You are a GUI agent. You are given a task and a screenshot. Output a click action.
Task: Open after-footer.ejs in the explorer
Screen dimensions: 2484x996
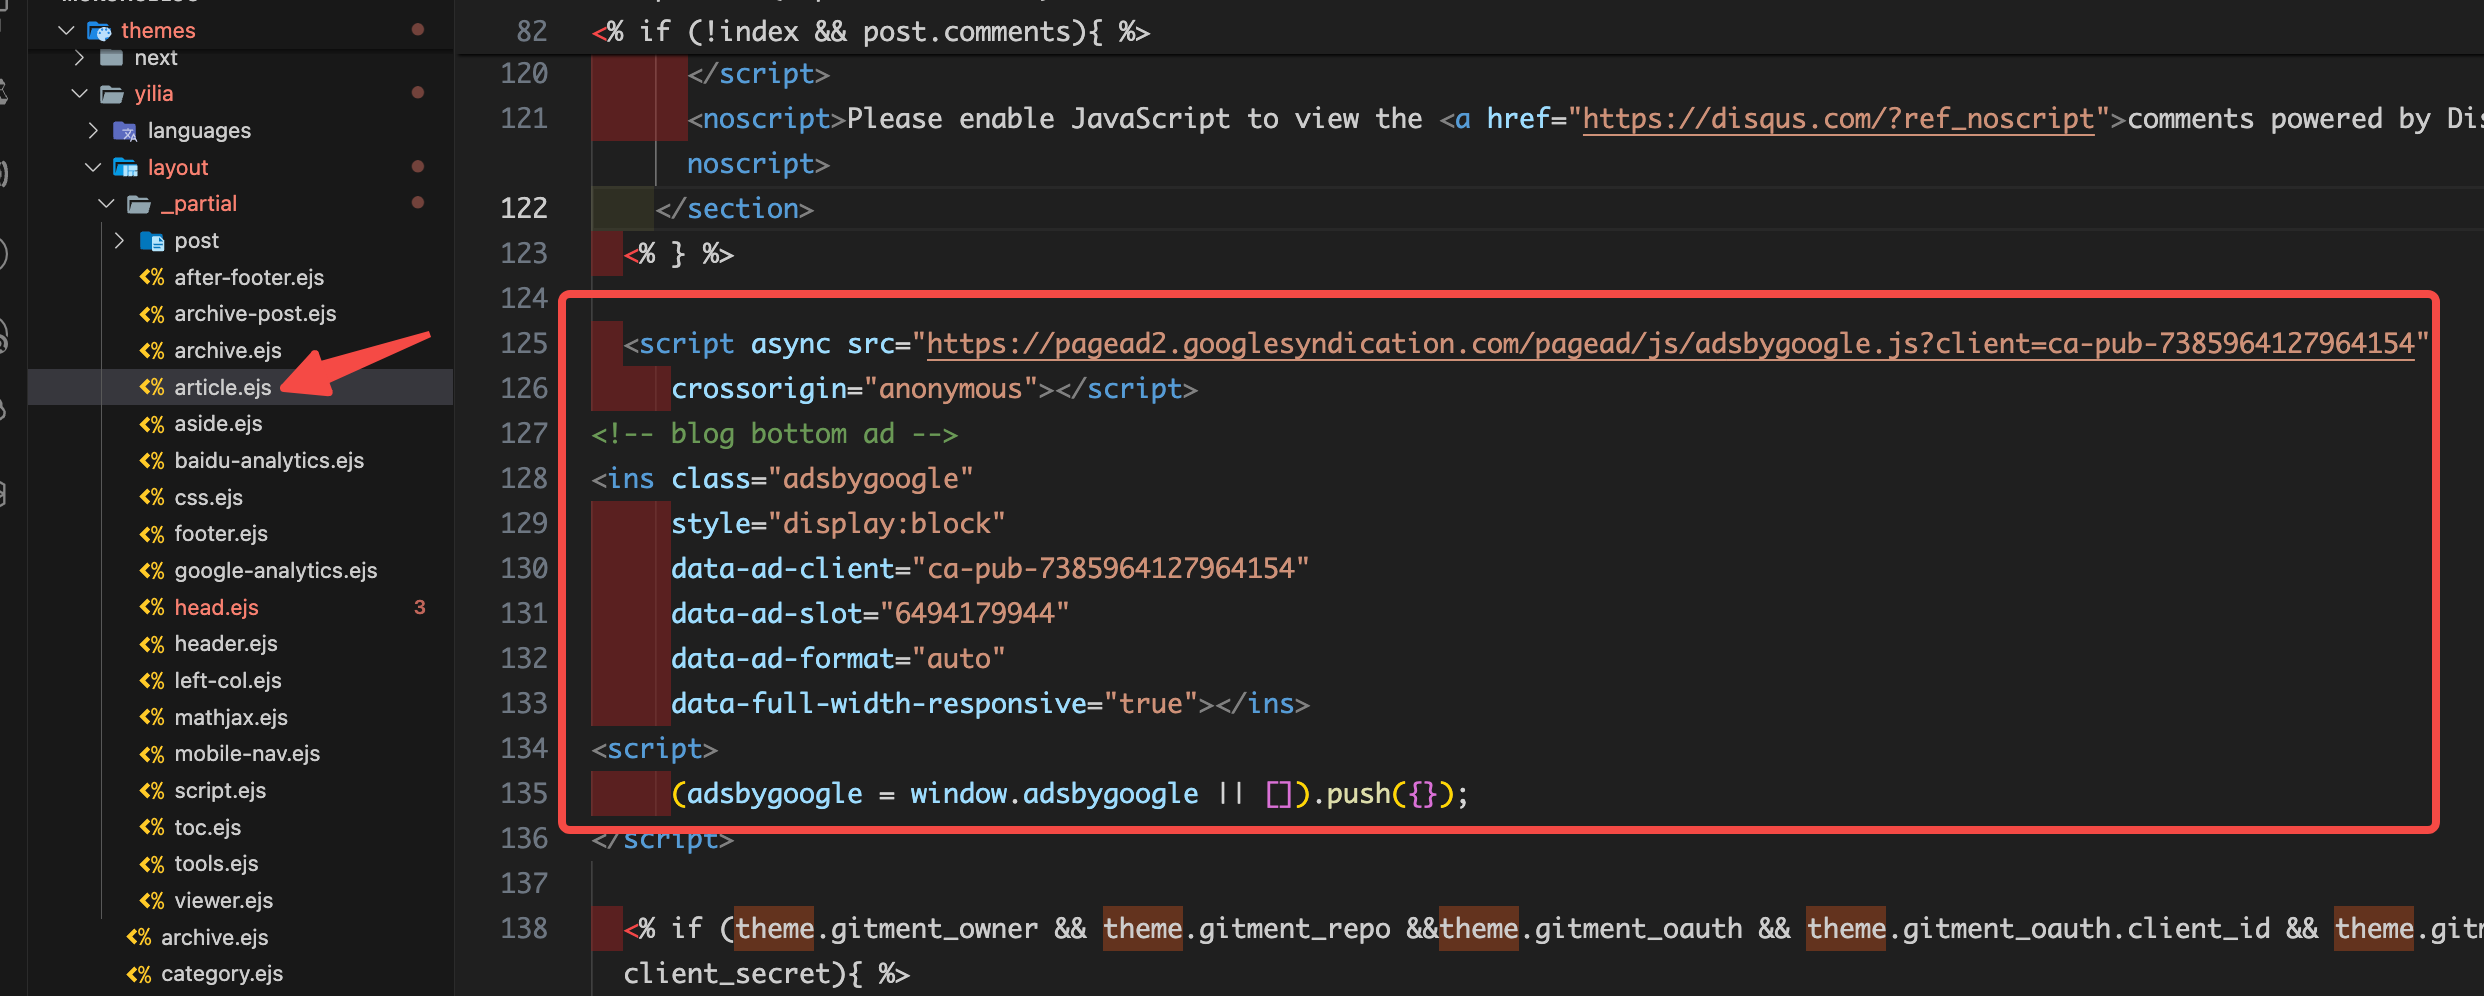pyautogui.click(x=249, y=277)
